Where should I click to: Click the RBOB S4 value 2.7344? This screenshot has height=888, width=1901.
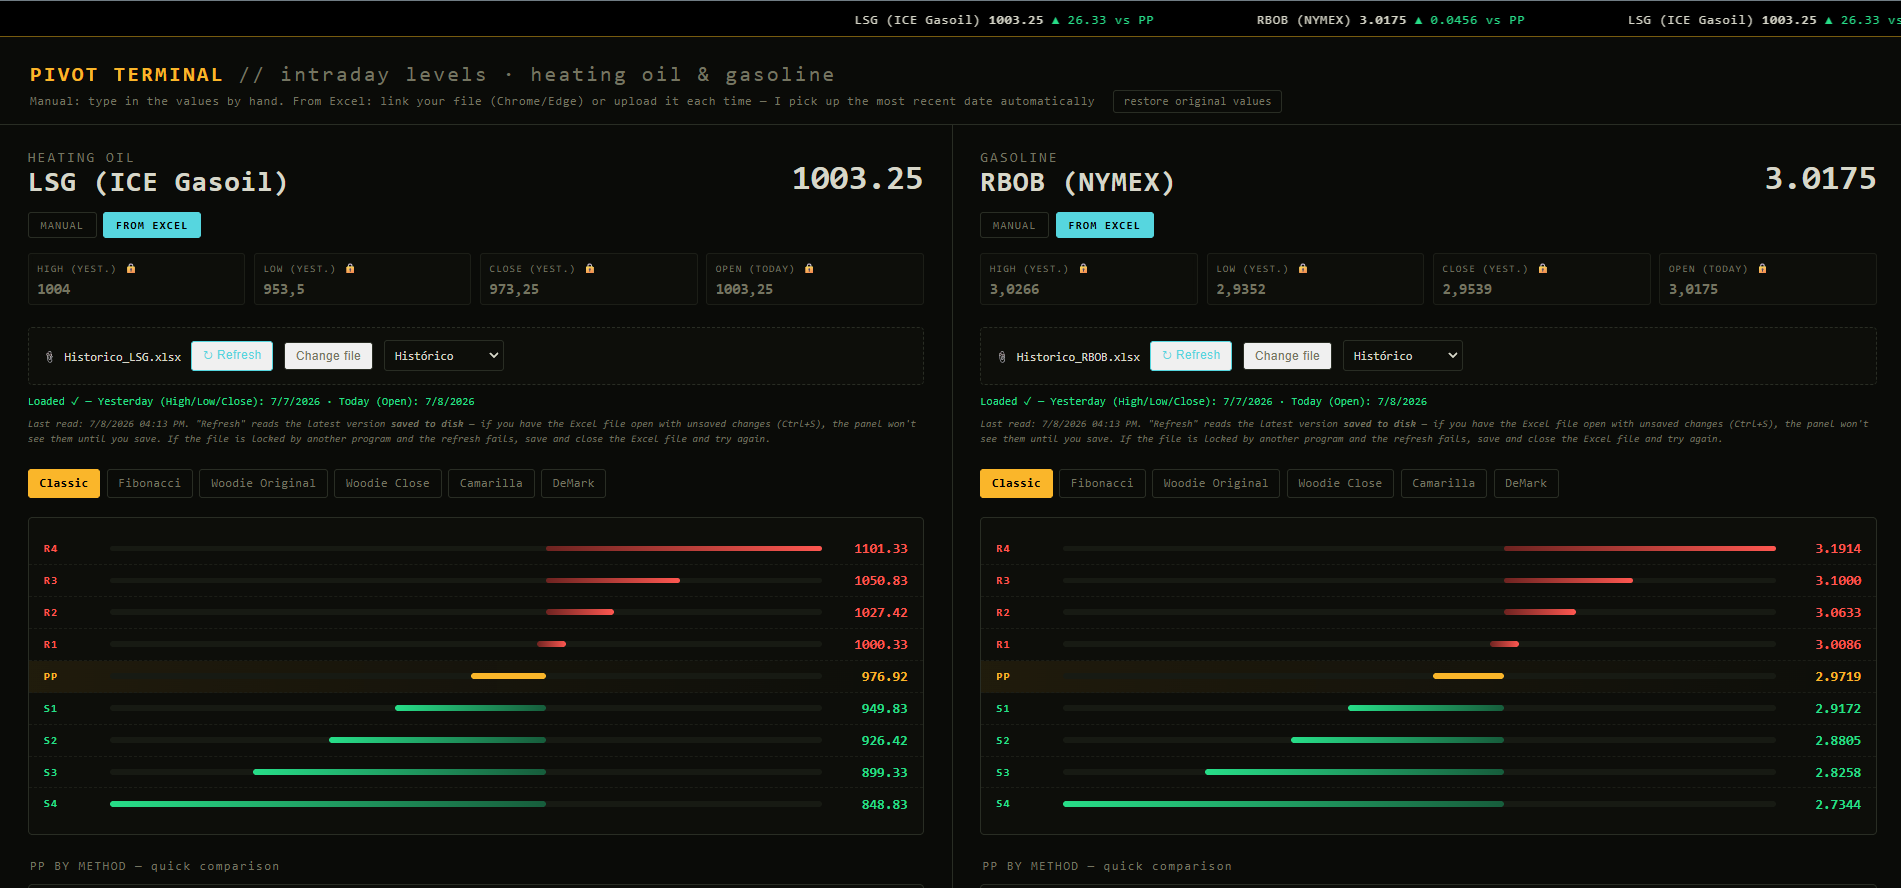tap(1838, 805)
